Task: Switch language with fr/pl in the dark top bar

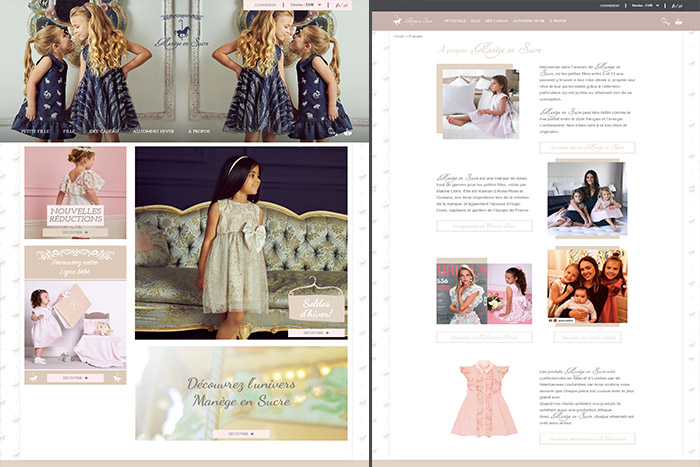Action: [x=677, y=5]
